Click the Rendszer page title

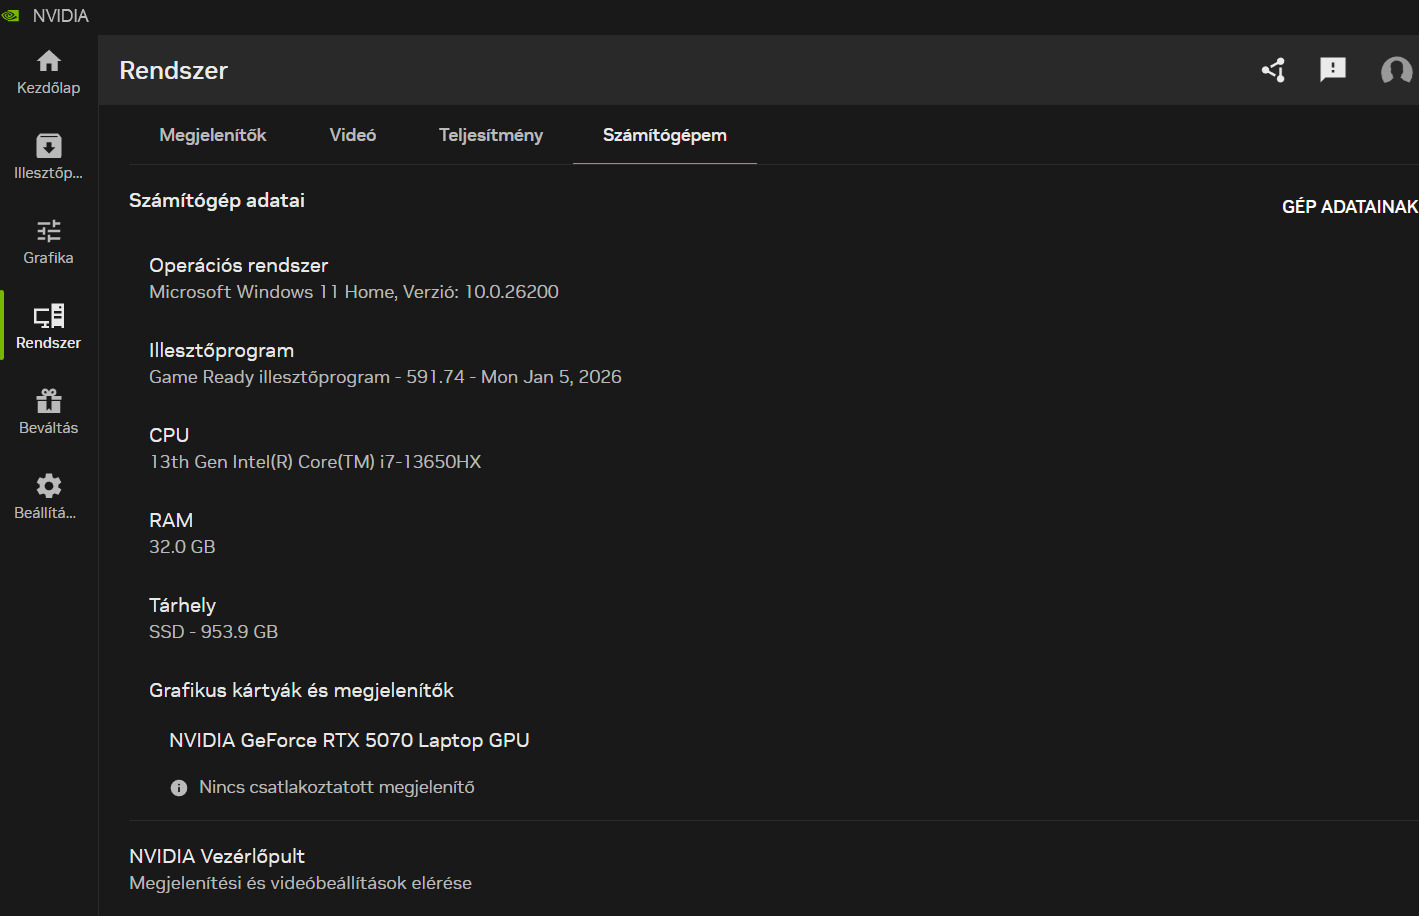click(x=174, y=71)
